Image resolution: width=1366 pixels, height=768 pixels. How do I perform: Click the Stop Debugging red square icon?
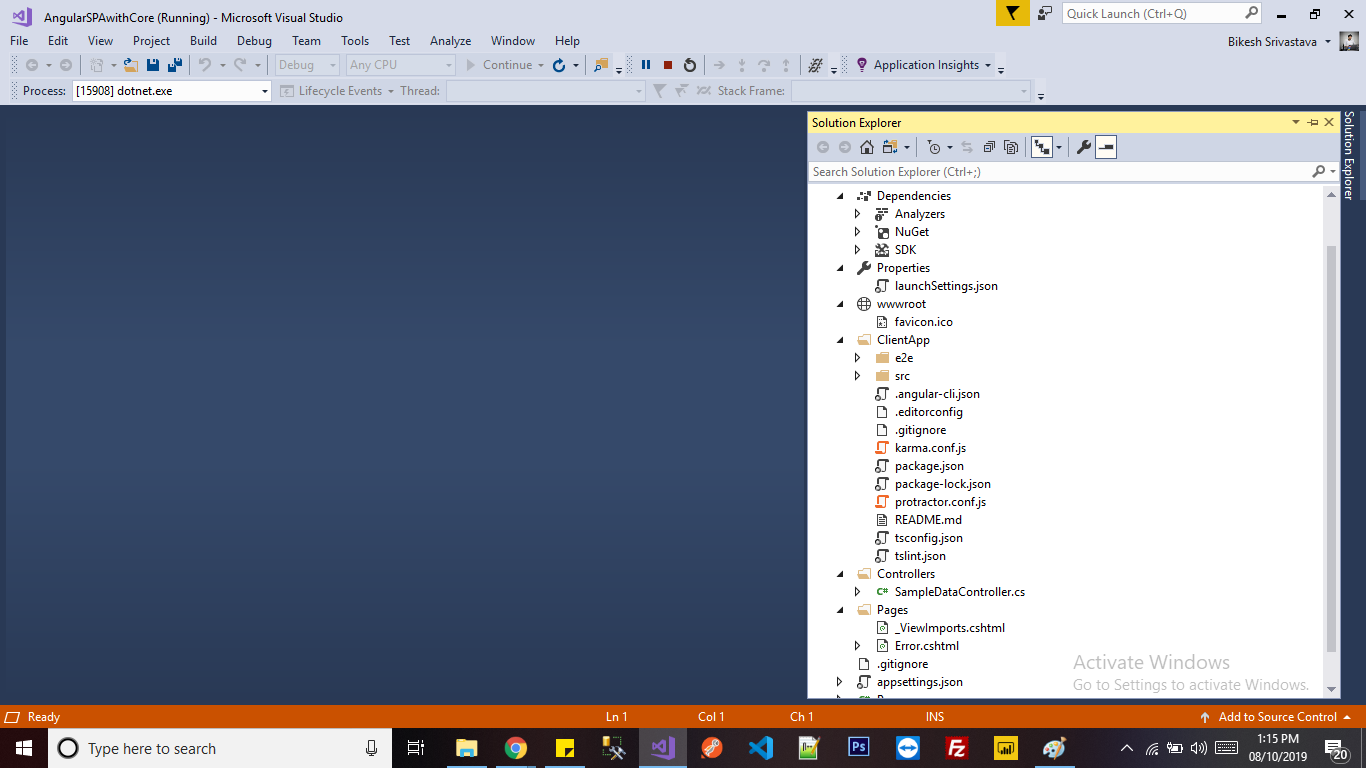[667, 65]
